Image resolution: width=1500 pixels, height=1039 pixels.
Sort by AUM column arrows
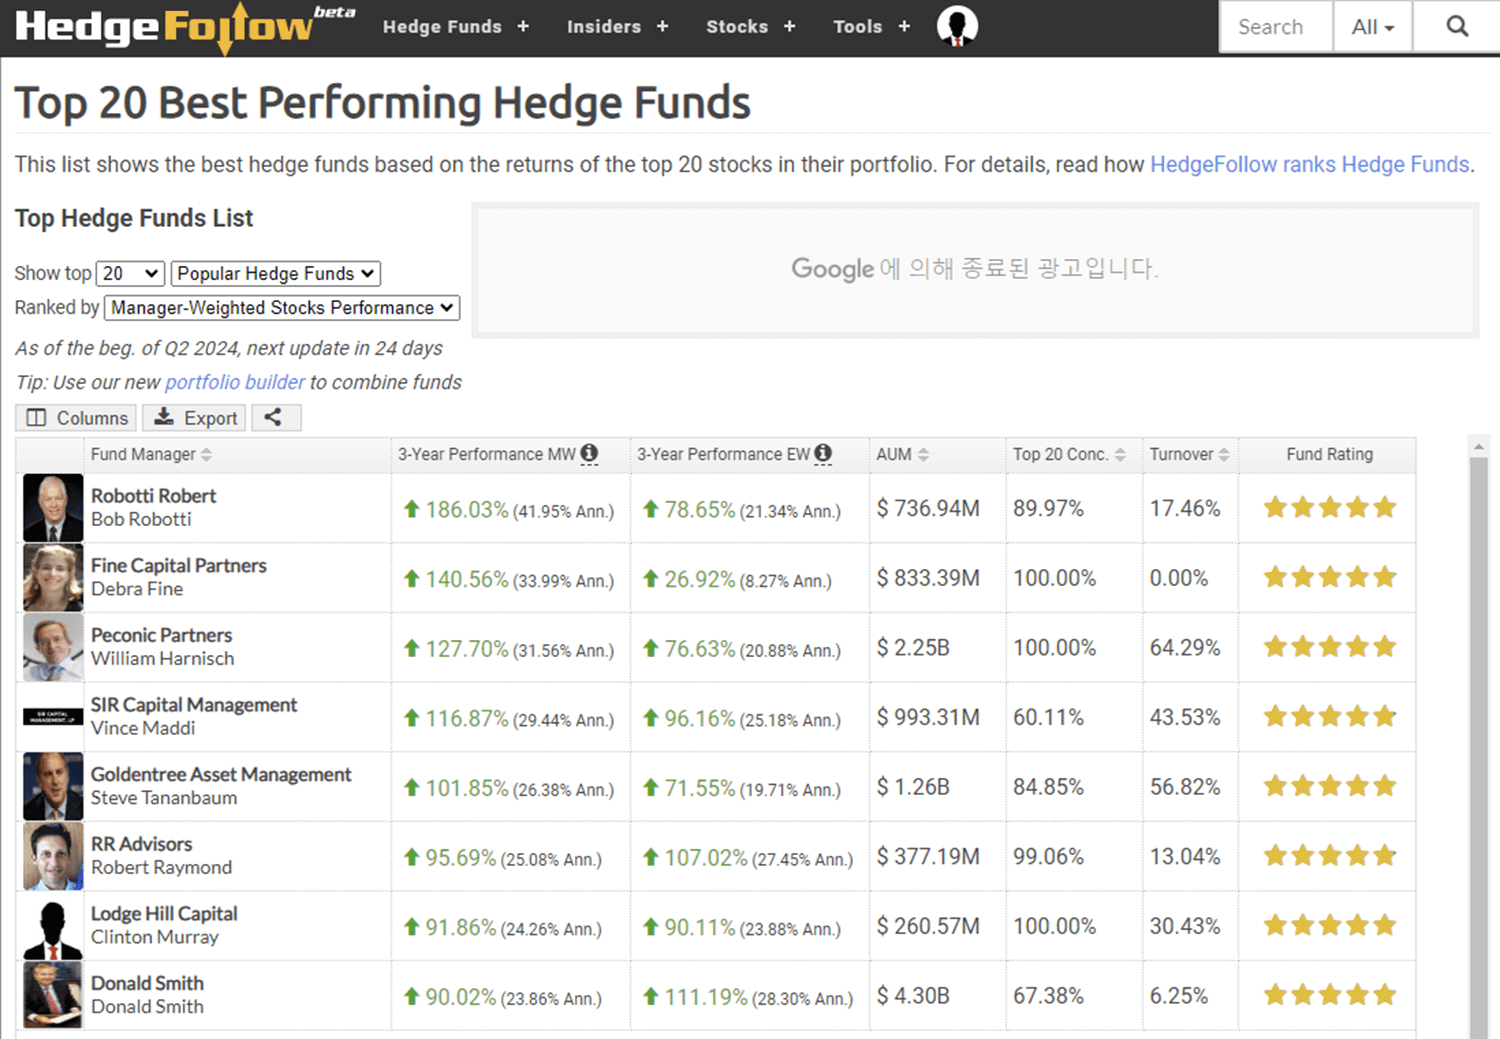[x=923, y=455]
